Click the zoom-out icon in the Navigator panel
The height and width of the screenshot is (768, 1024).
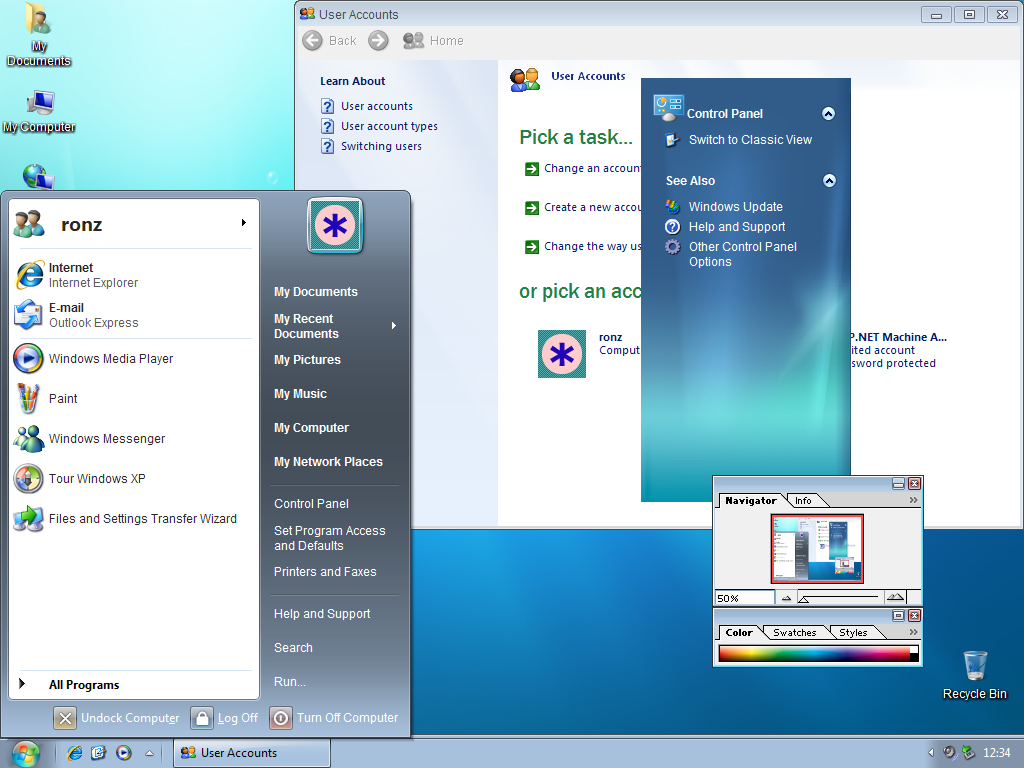pyautogui.click(x=786, y=596)
